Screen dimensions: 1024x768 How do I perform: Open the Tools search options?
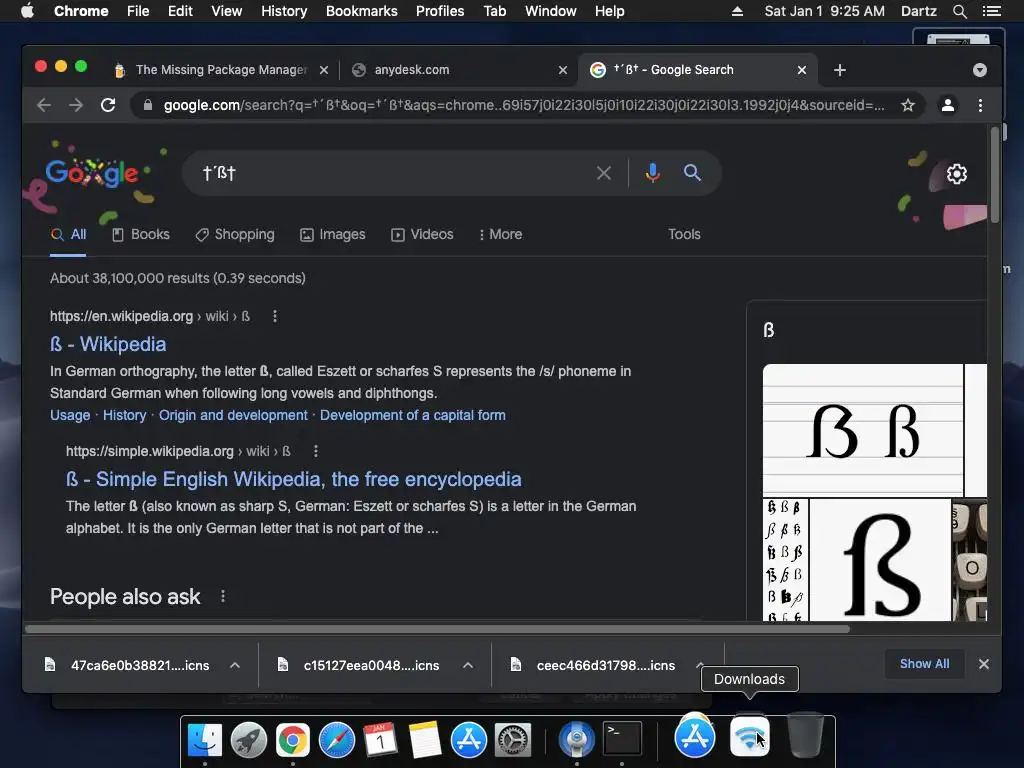684,234
